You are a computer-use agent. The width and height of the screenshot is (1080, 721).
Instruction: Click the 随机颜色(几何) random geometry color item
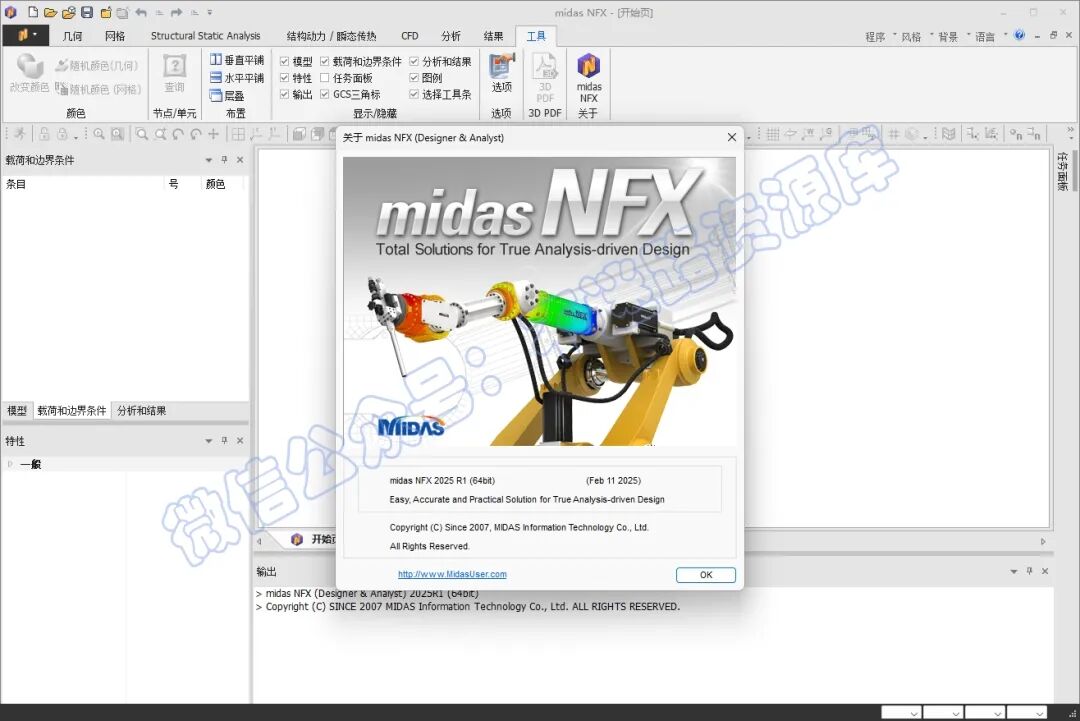[x=97, y=65]
